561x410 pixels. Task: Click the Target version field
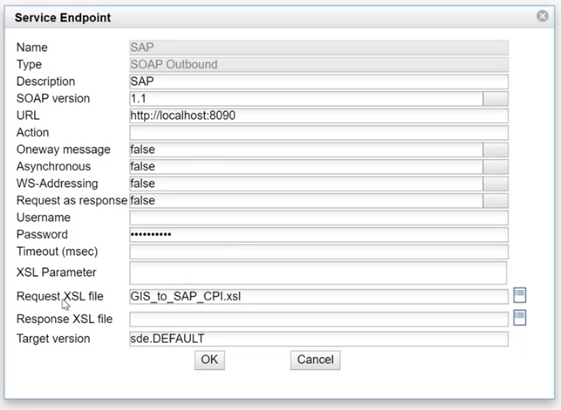[319, 339]
